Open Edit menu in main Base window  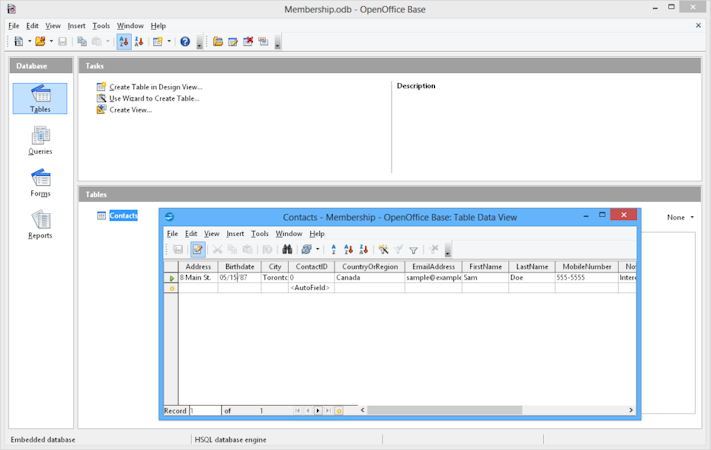point(32,26)
